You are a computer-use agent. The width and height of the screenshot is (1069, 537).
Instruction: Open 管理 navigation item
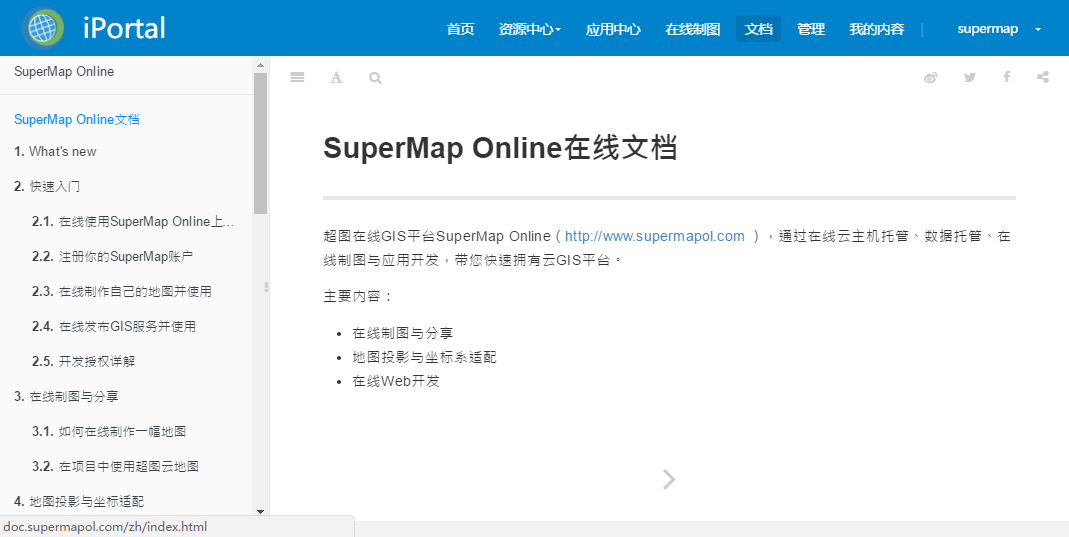(x=811, y=29)
